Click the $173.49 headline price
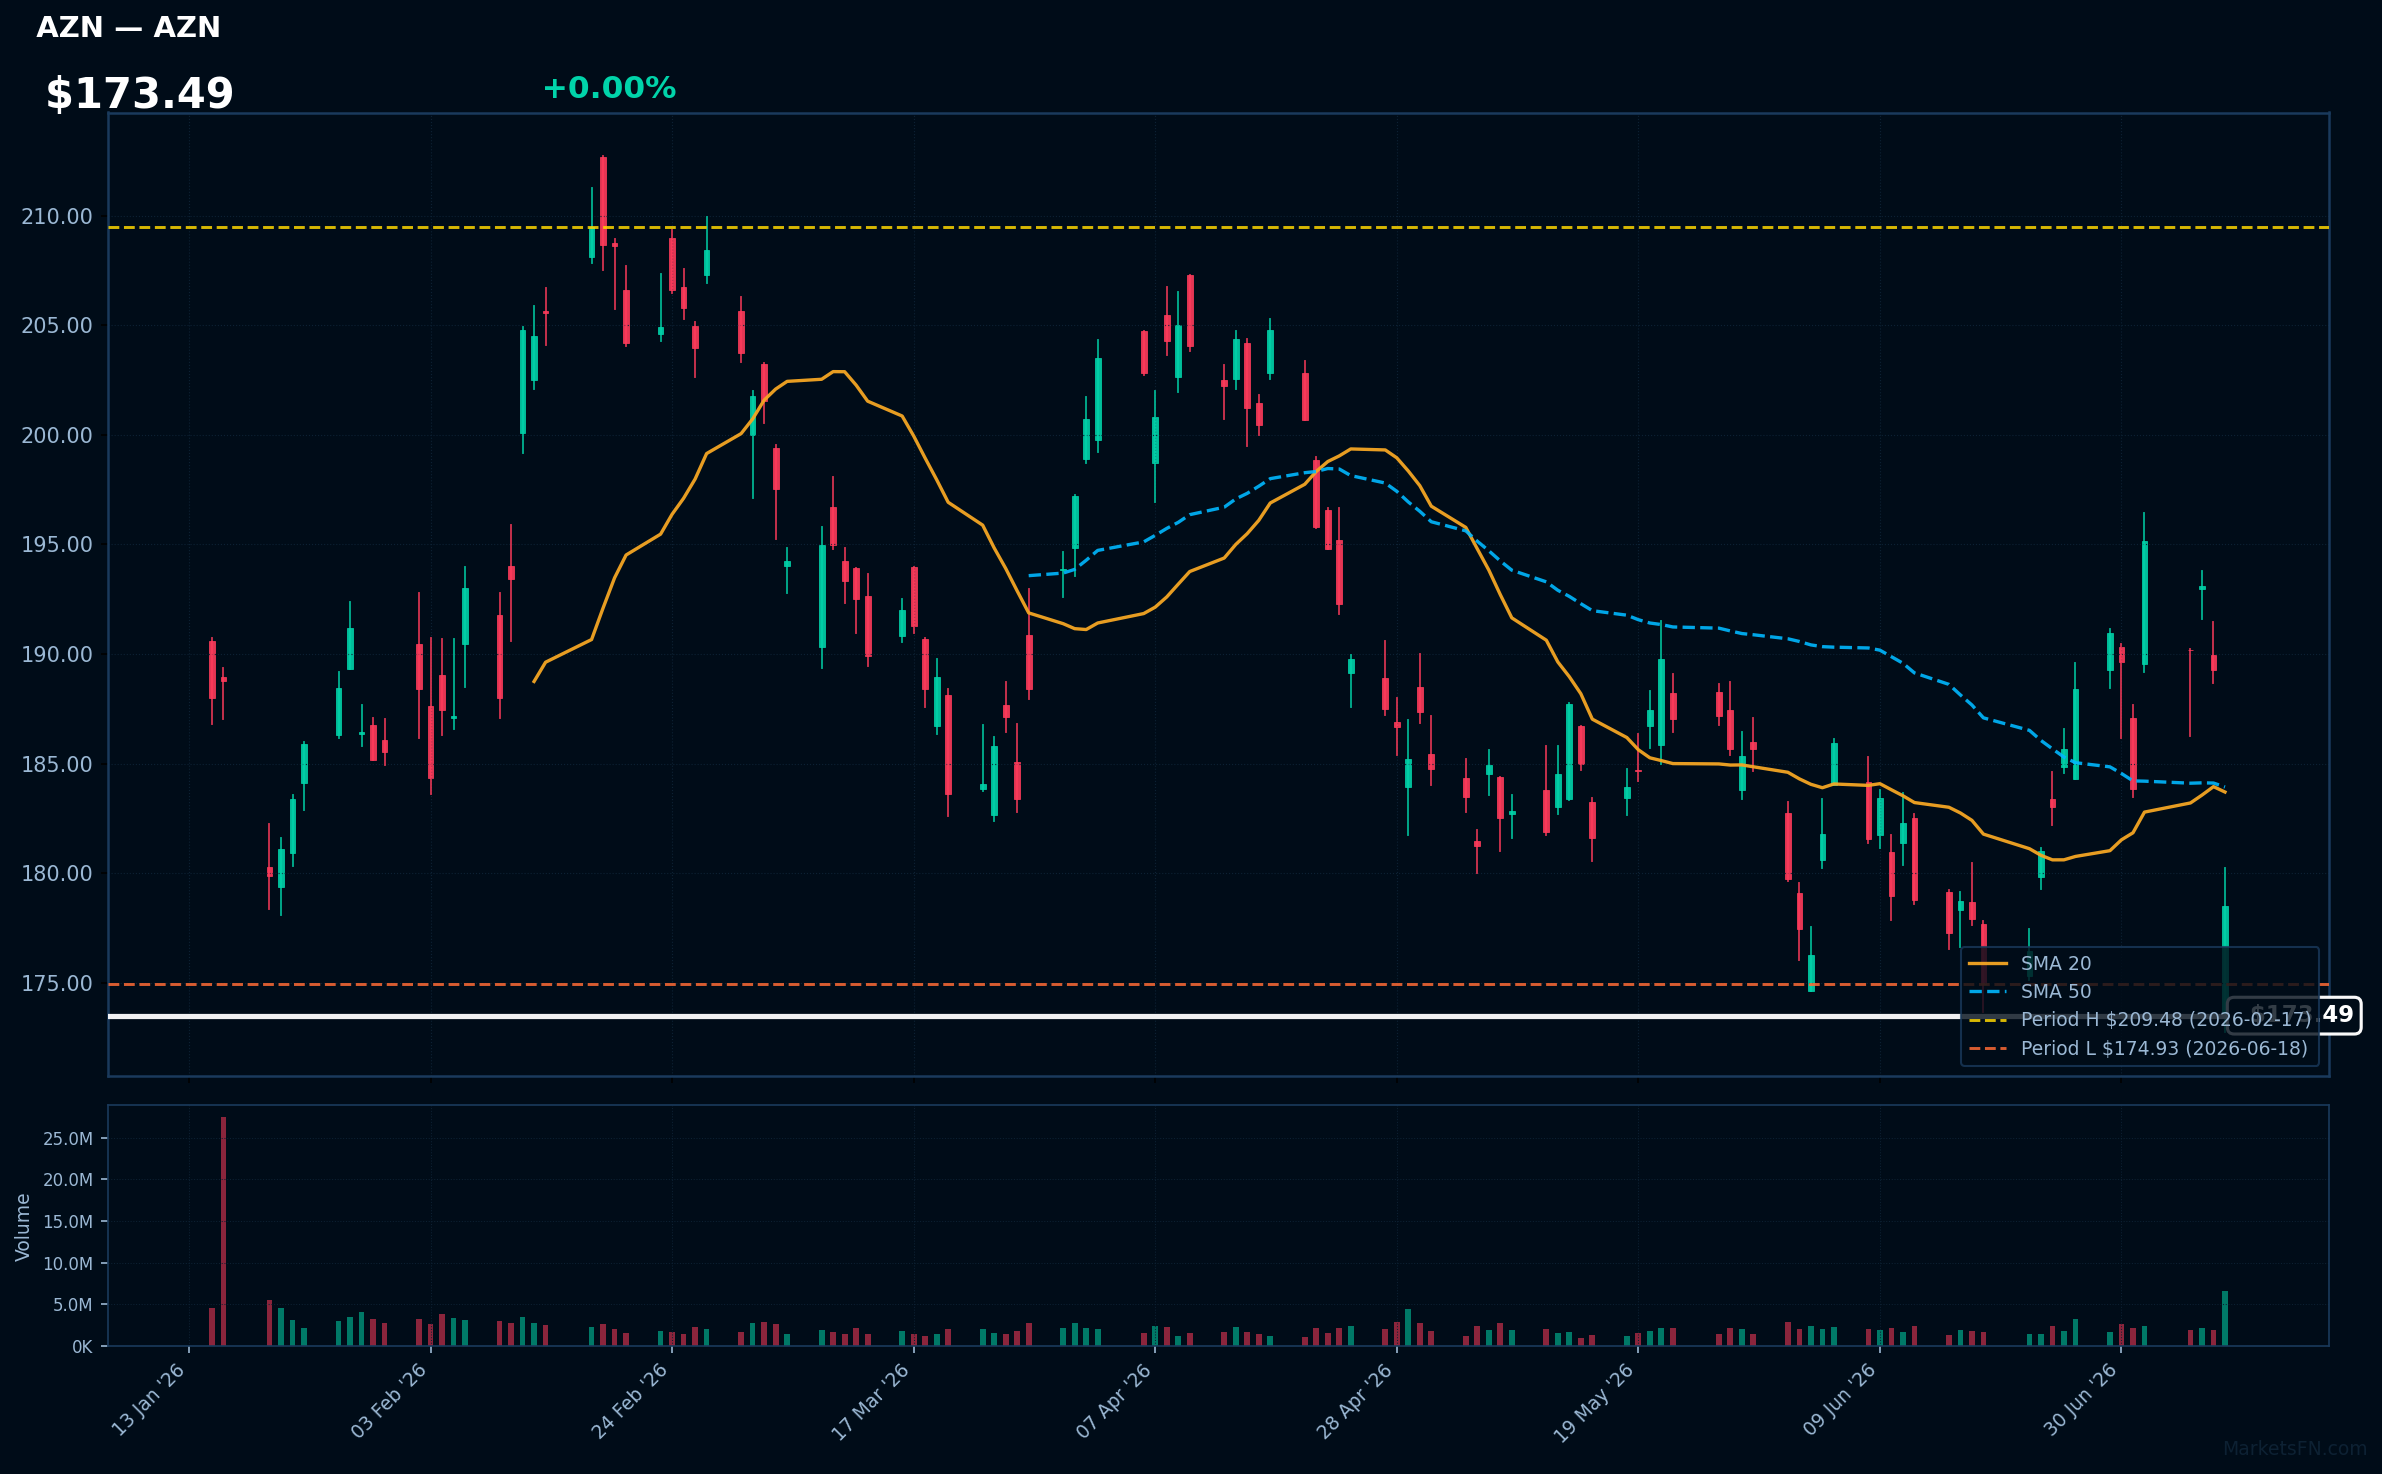Screen dimensions: 2382x1474 coord(139,94)
